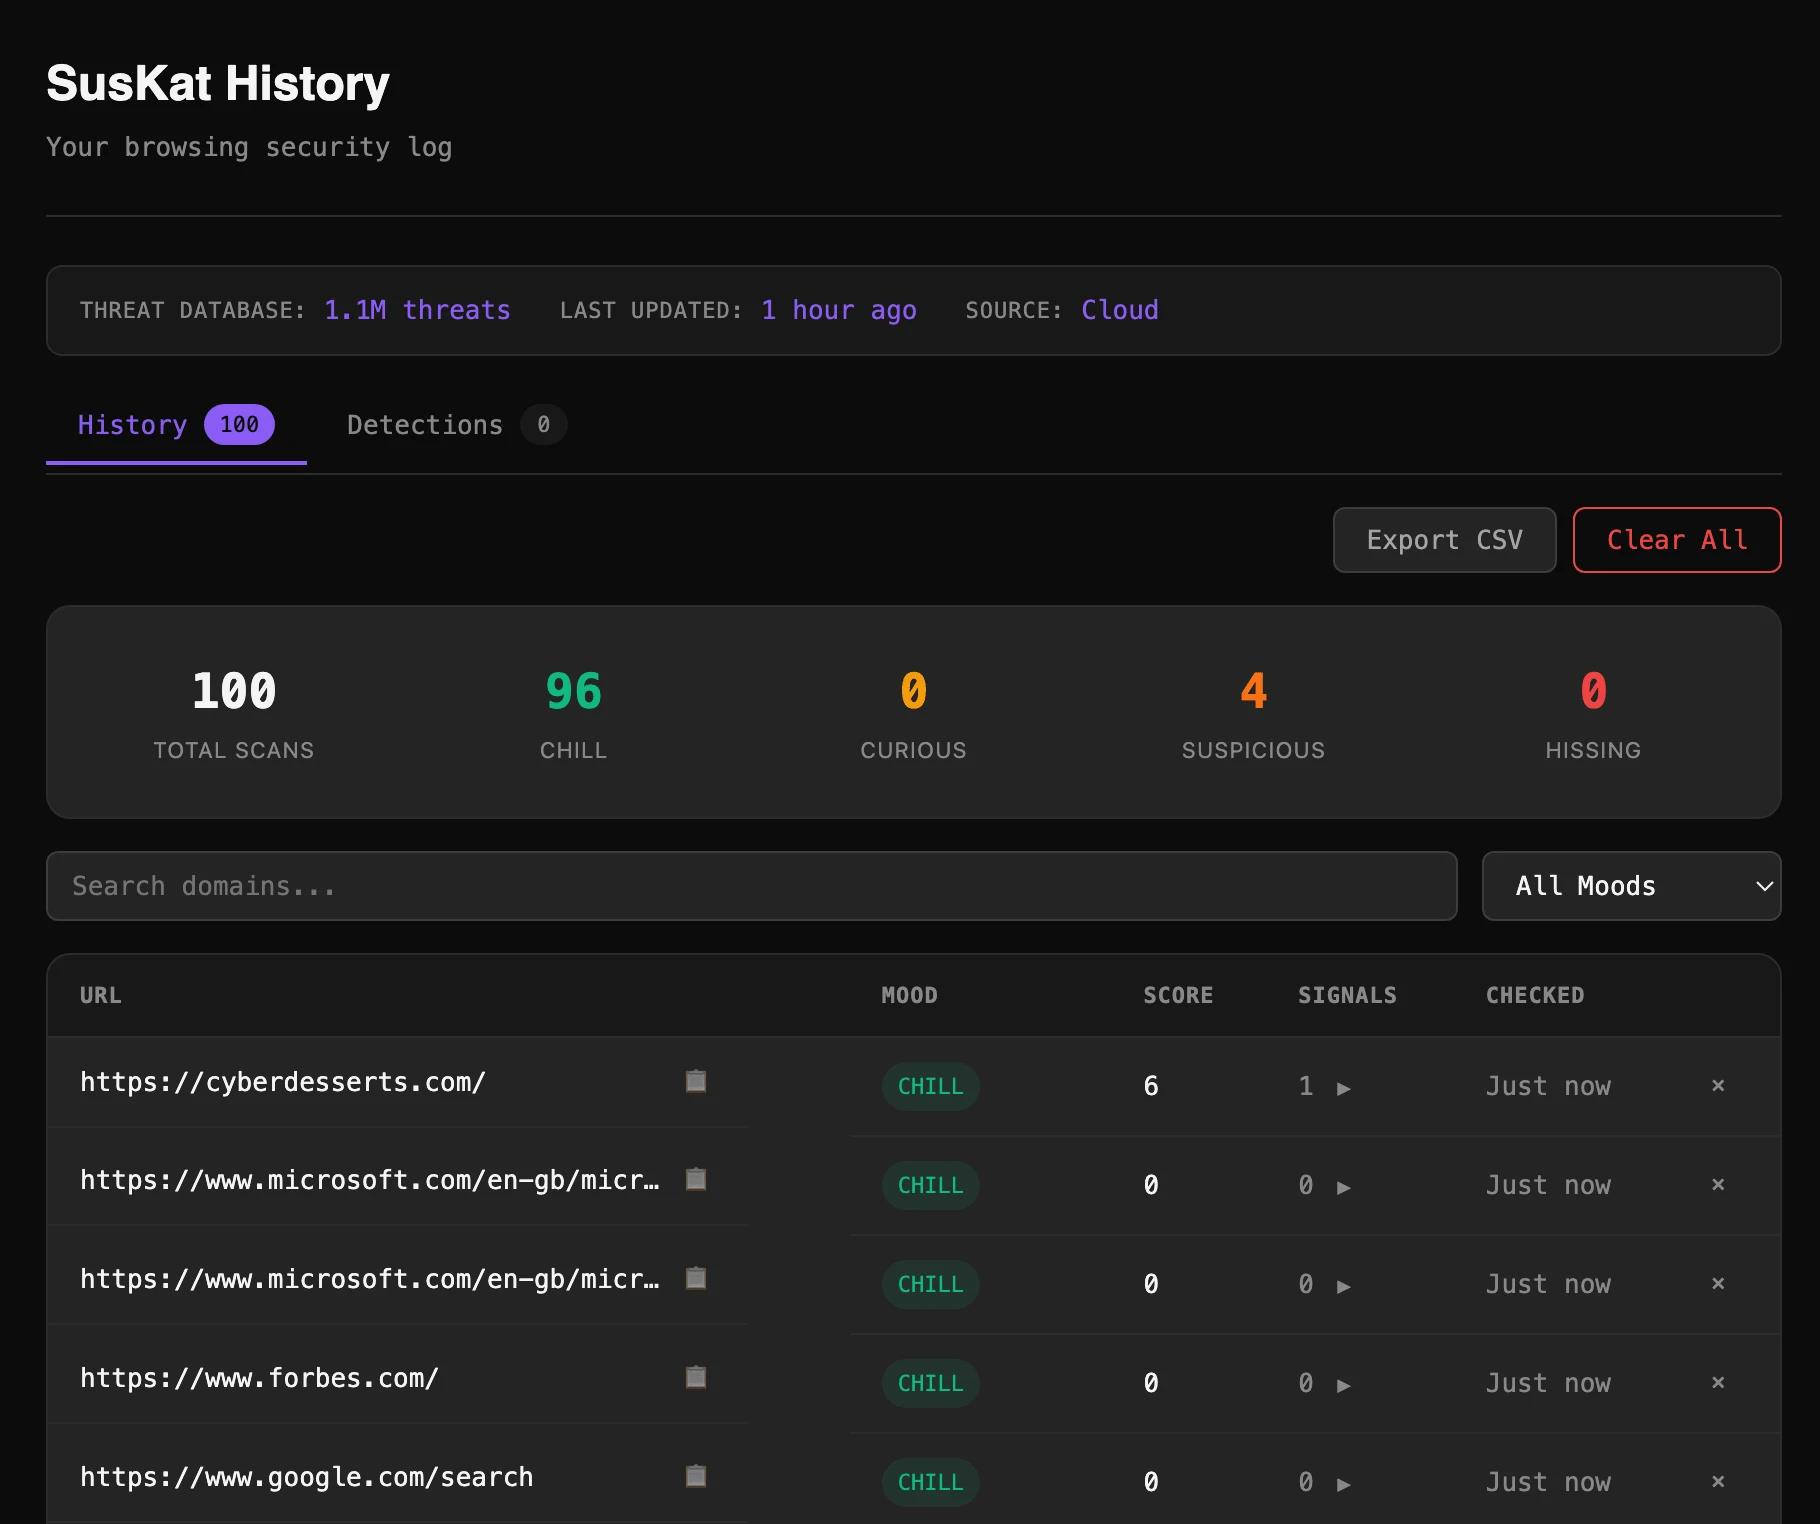
Task: Select the History tab
Action: click(x=132, y=424)
